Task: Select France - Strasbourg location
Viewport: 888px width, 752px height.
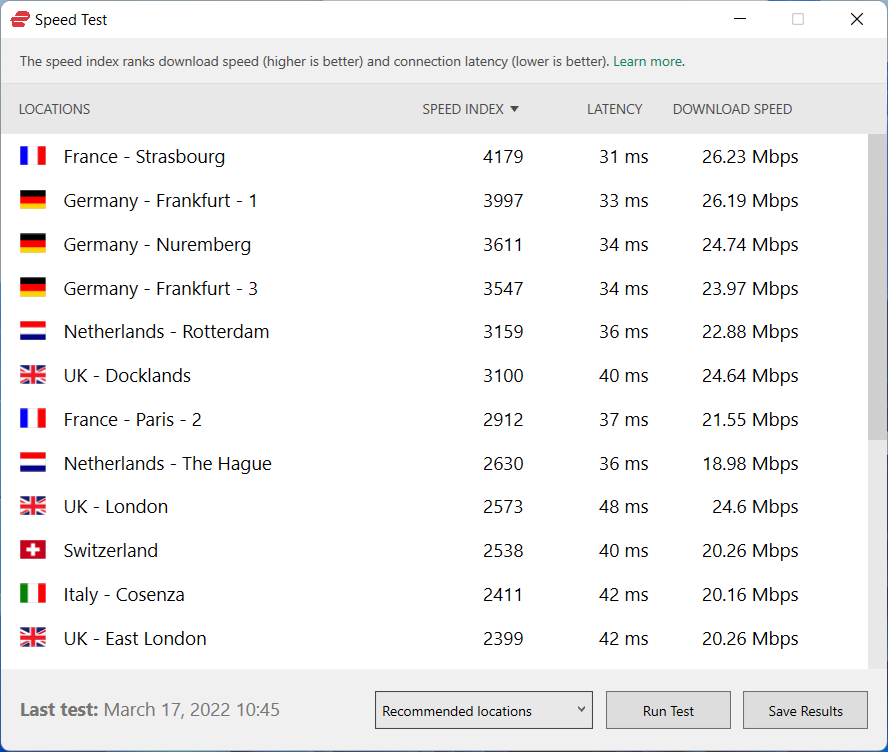Action: [144, 156]
